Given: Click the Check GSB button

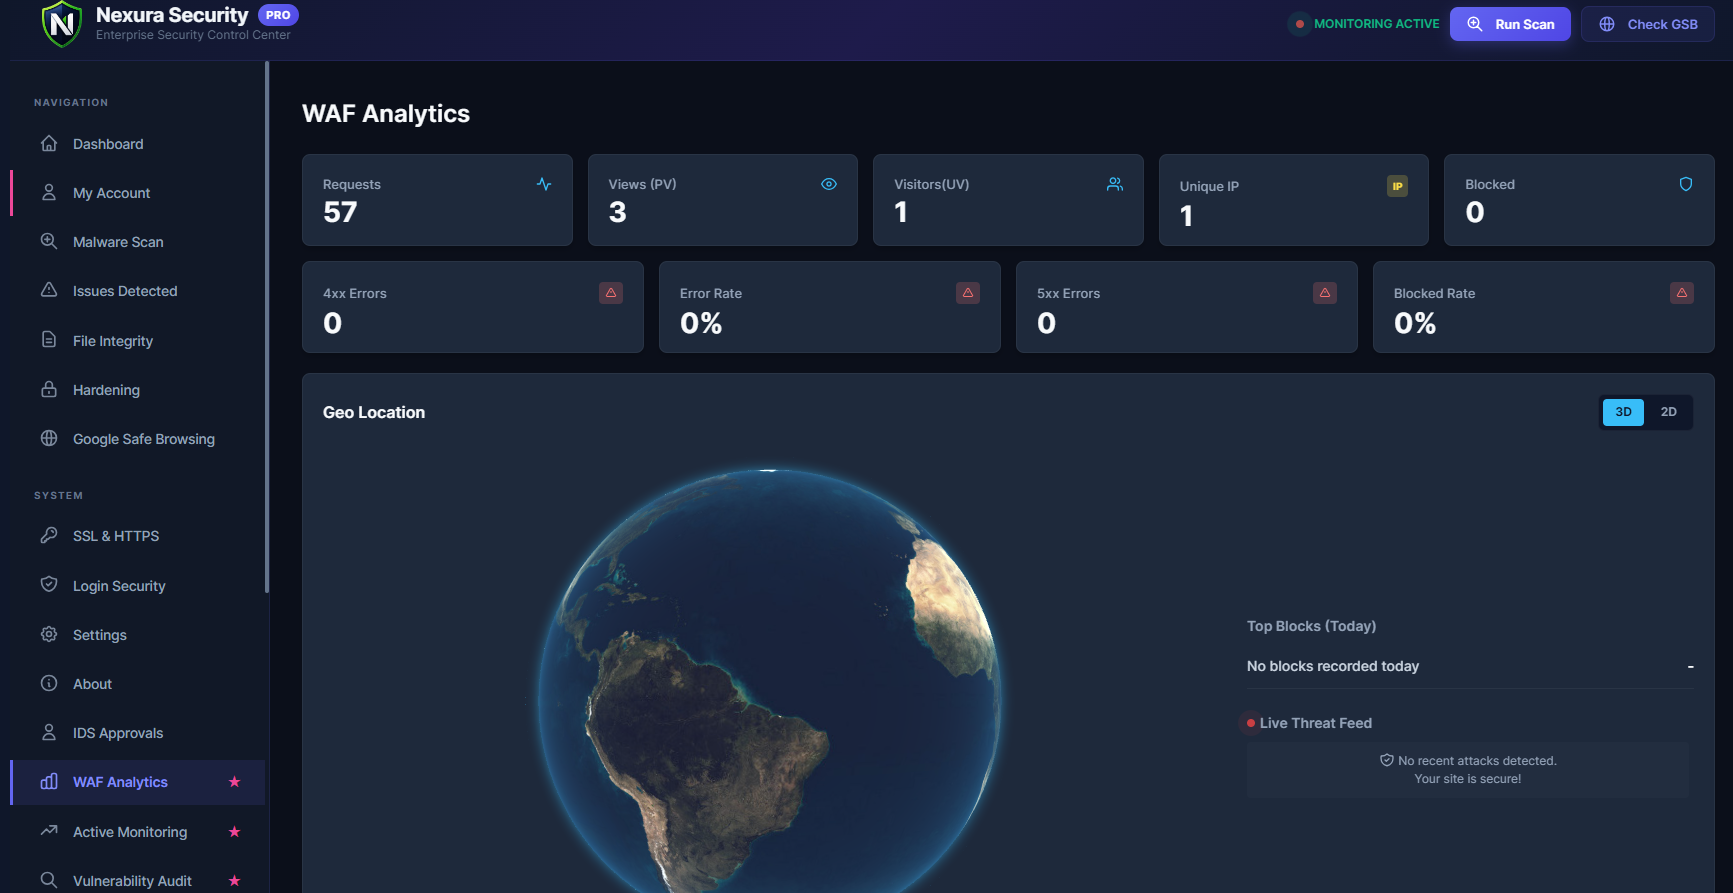Looking at the screenshot, I should click(1648, 24).
